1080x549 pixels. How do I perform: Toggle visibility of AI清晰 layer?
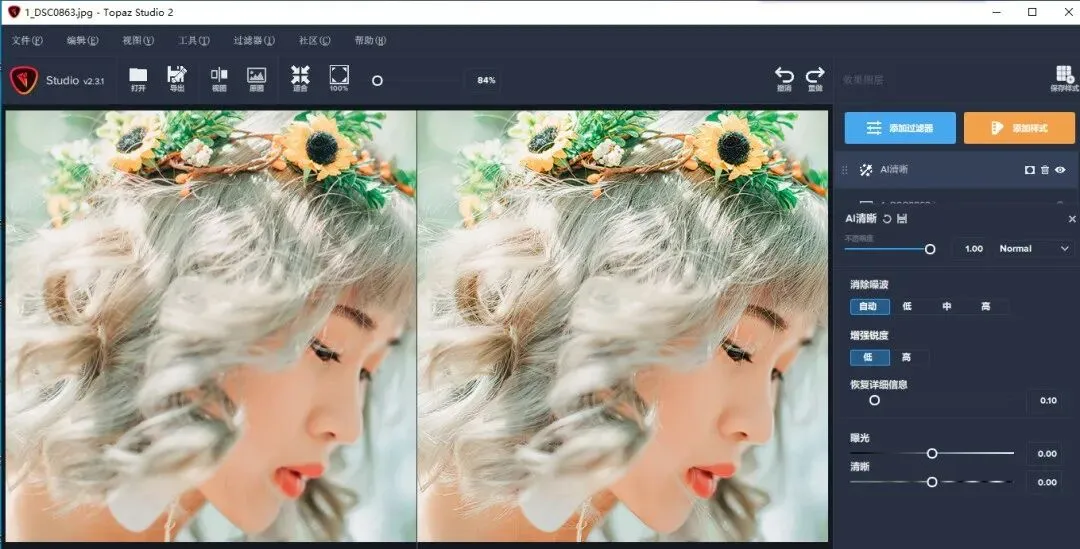click(x=1060, y=169)
